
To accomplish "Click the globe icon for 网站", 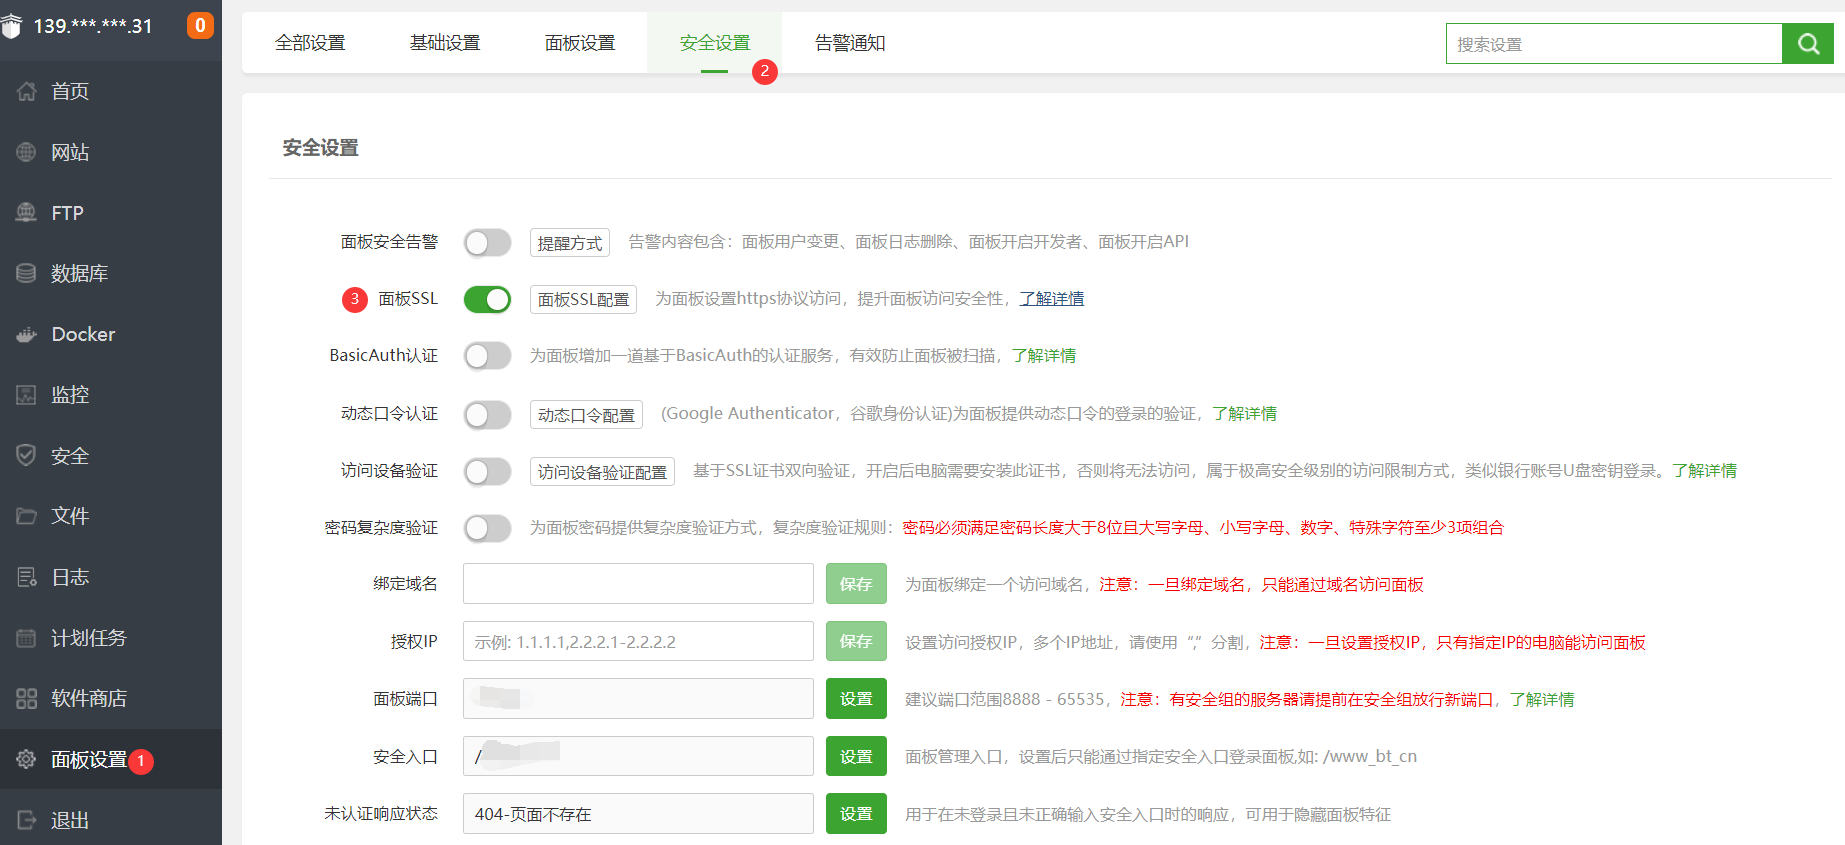I will point(26,152).
